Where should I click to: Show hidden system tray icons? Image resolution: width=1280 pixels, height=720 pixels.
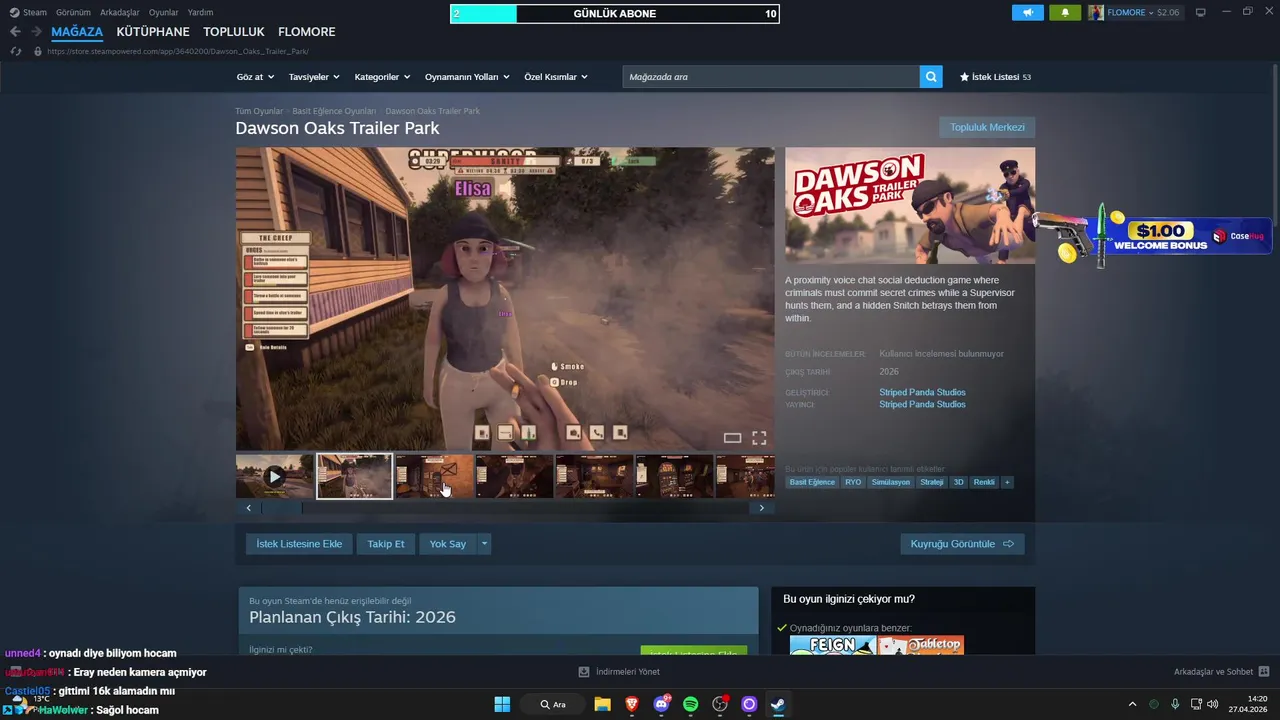(x=1132, y=704)
